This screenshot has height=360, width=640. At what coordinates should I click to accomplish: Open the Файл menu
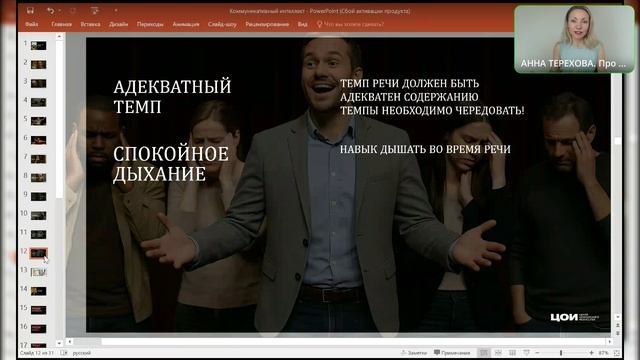click(32, 24)
